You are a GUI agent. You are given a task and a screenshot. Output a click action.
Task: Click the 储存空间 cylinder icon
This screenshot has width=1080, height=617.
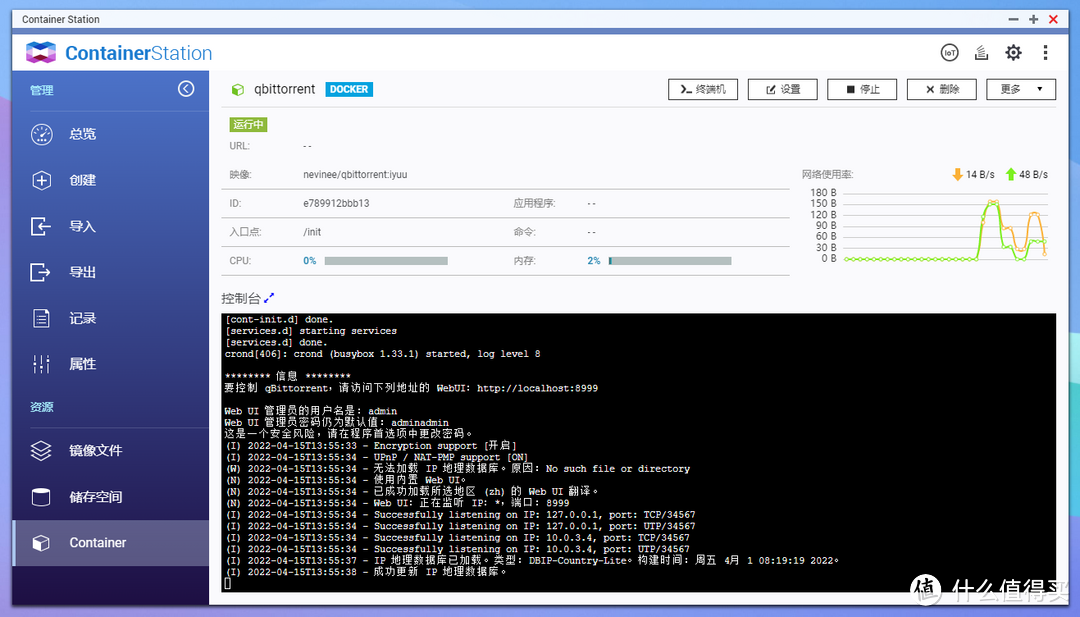click(41, 497)
